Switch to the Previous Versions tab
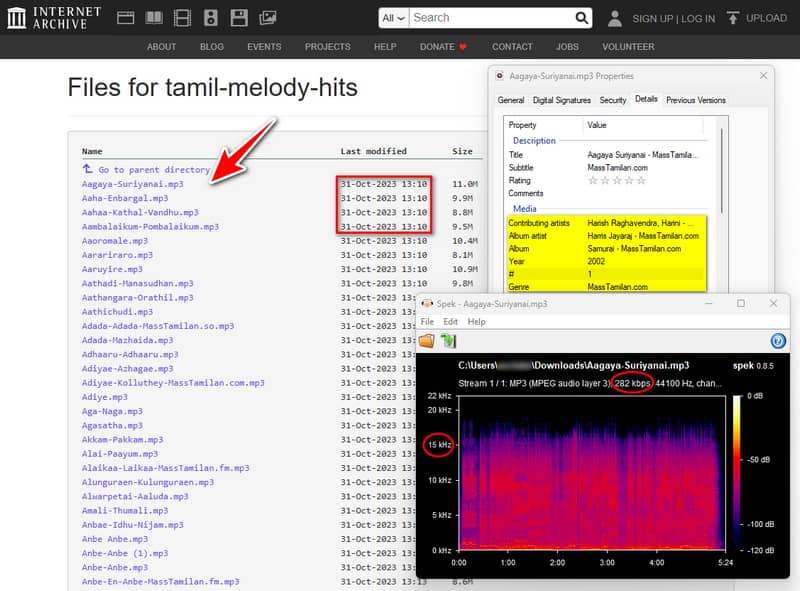 coord(696,100)
